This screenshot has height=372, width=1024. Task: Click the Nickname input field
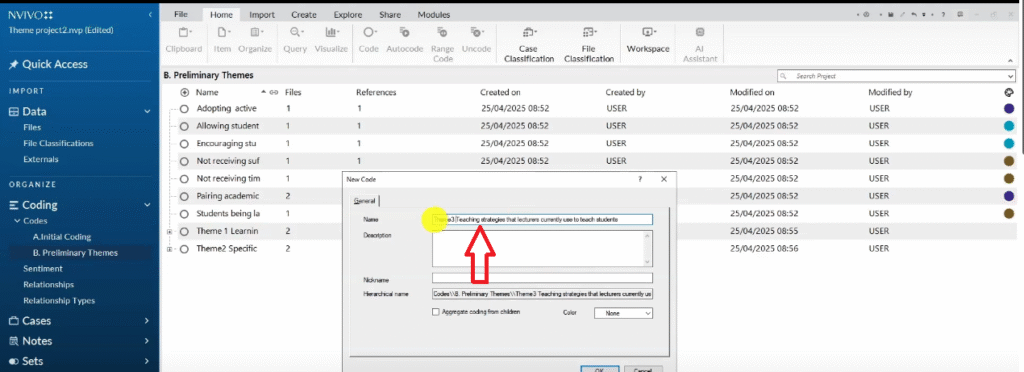[x=542, y=278]
